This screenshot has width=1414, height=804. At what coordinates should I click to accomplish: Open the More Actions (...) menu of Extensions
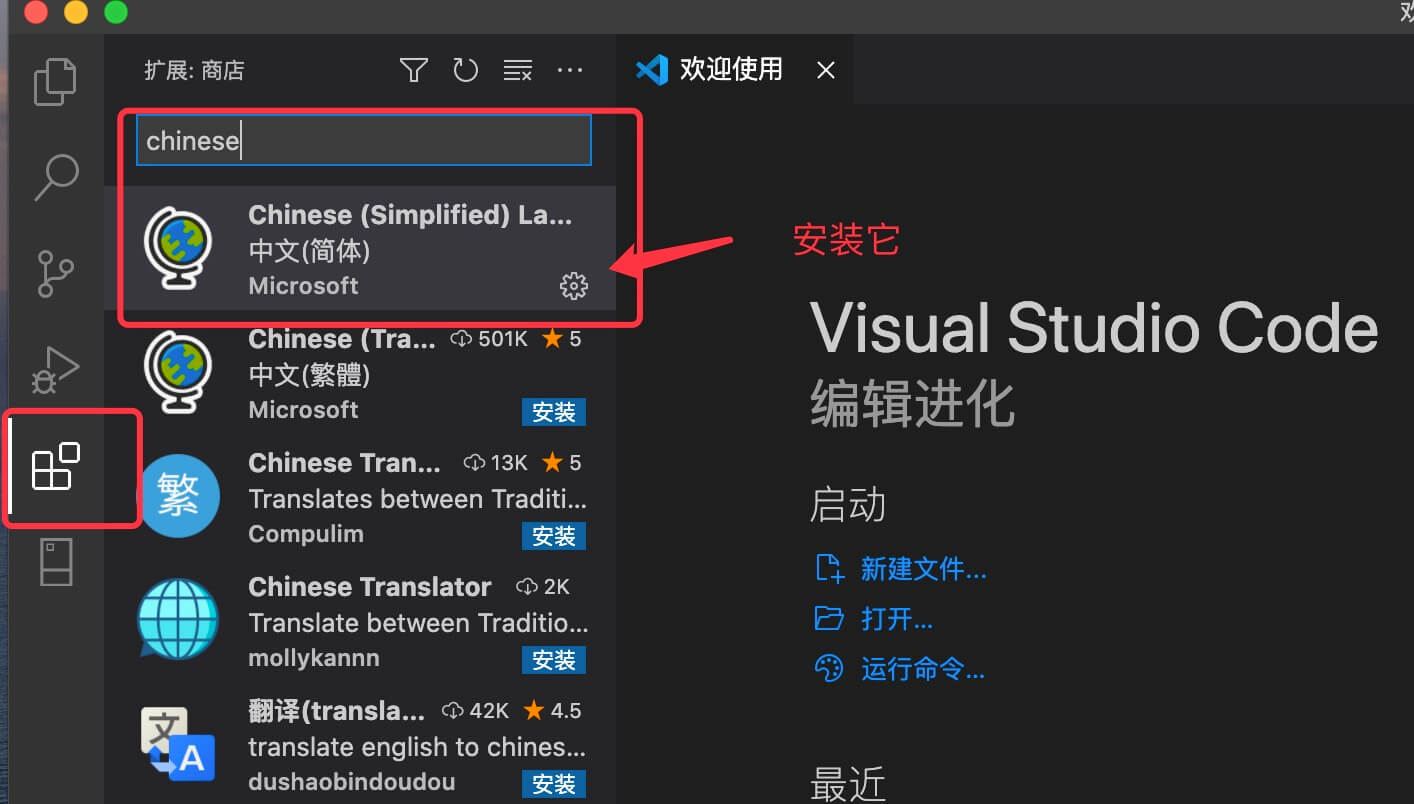[x=570, y=70]
